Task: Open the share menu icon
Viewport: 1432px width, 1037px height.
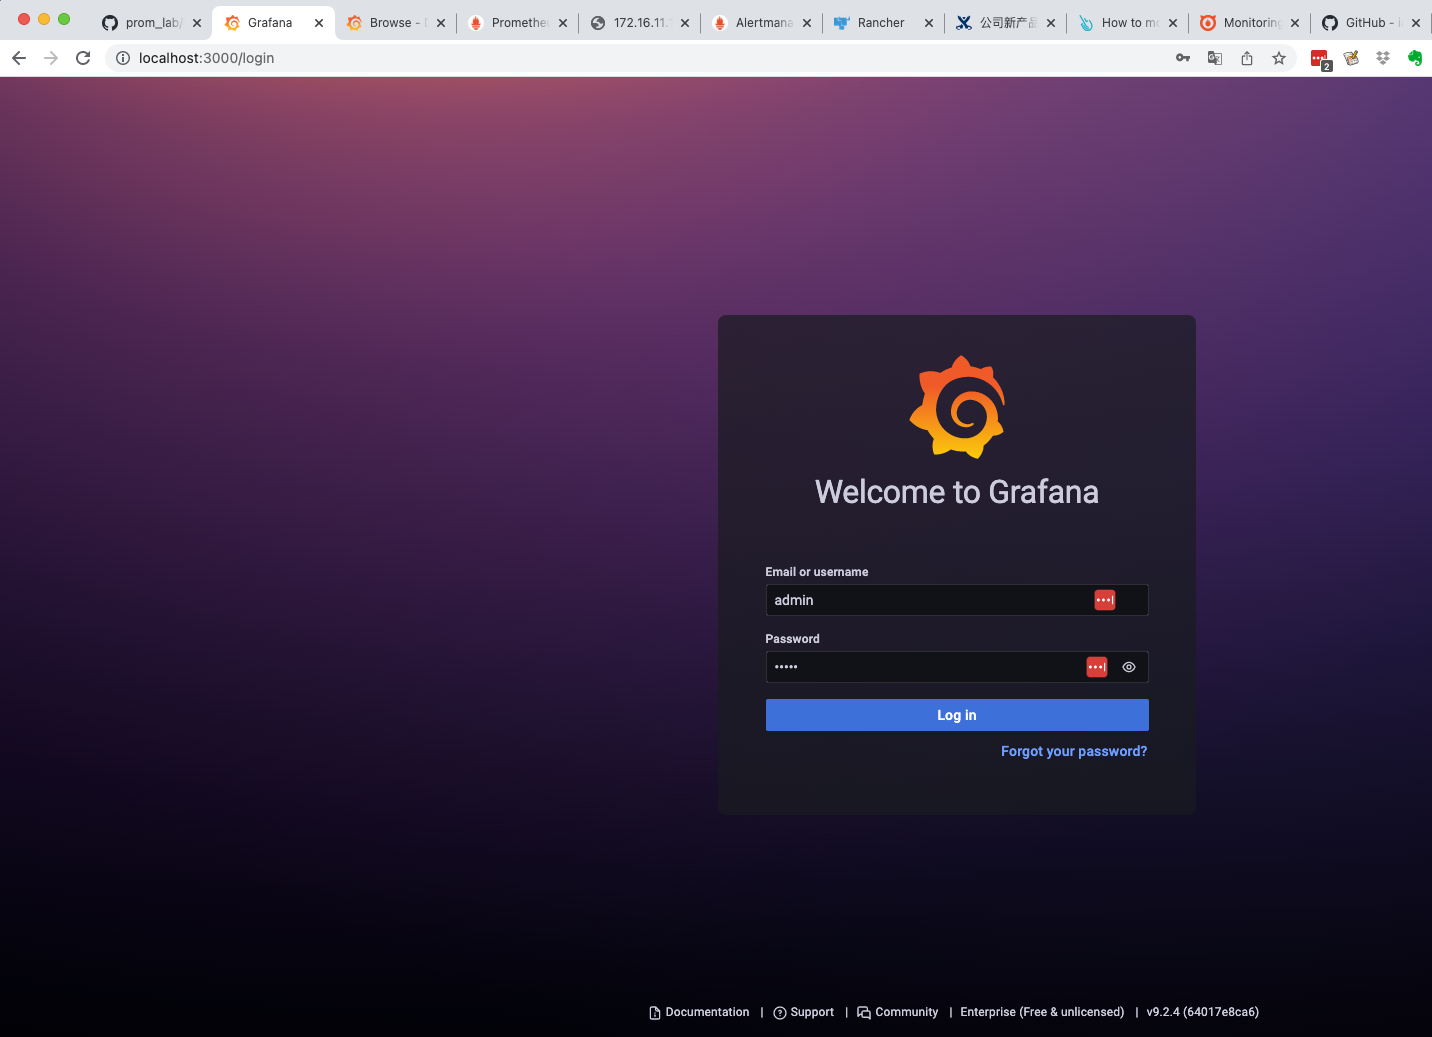Action: click(1246, 58)
